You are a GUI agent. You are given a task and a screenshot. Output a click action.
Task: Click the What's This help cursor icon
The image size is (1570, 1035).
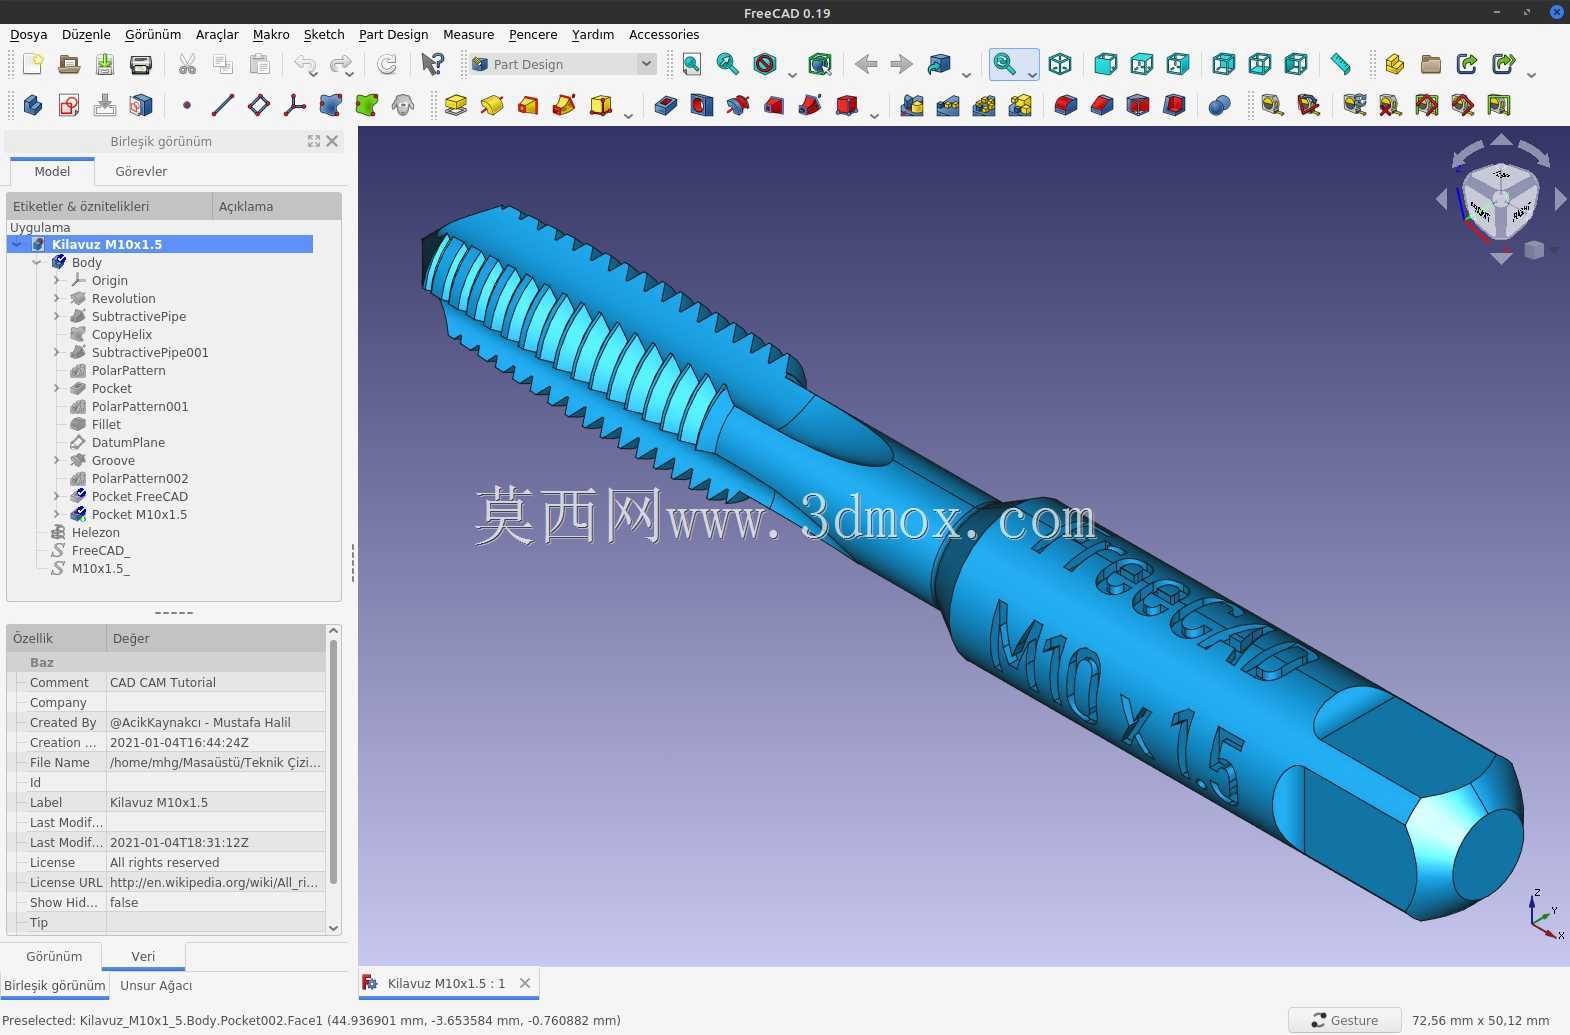point(432,65)
